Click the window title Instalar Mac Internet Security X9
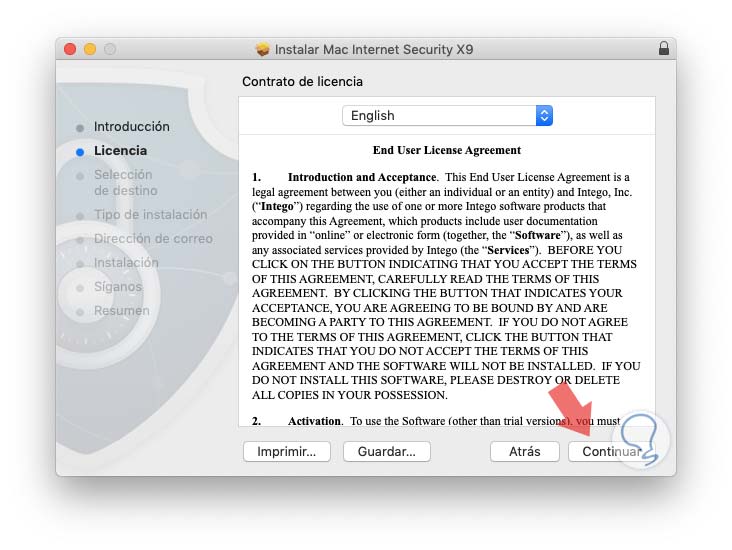Viewport: 732px width, 550px height. (x=374, y=49)
